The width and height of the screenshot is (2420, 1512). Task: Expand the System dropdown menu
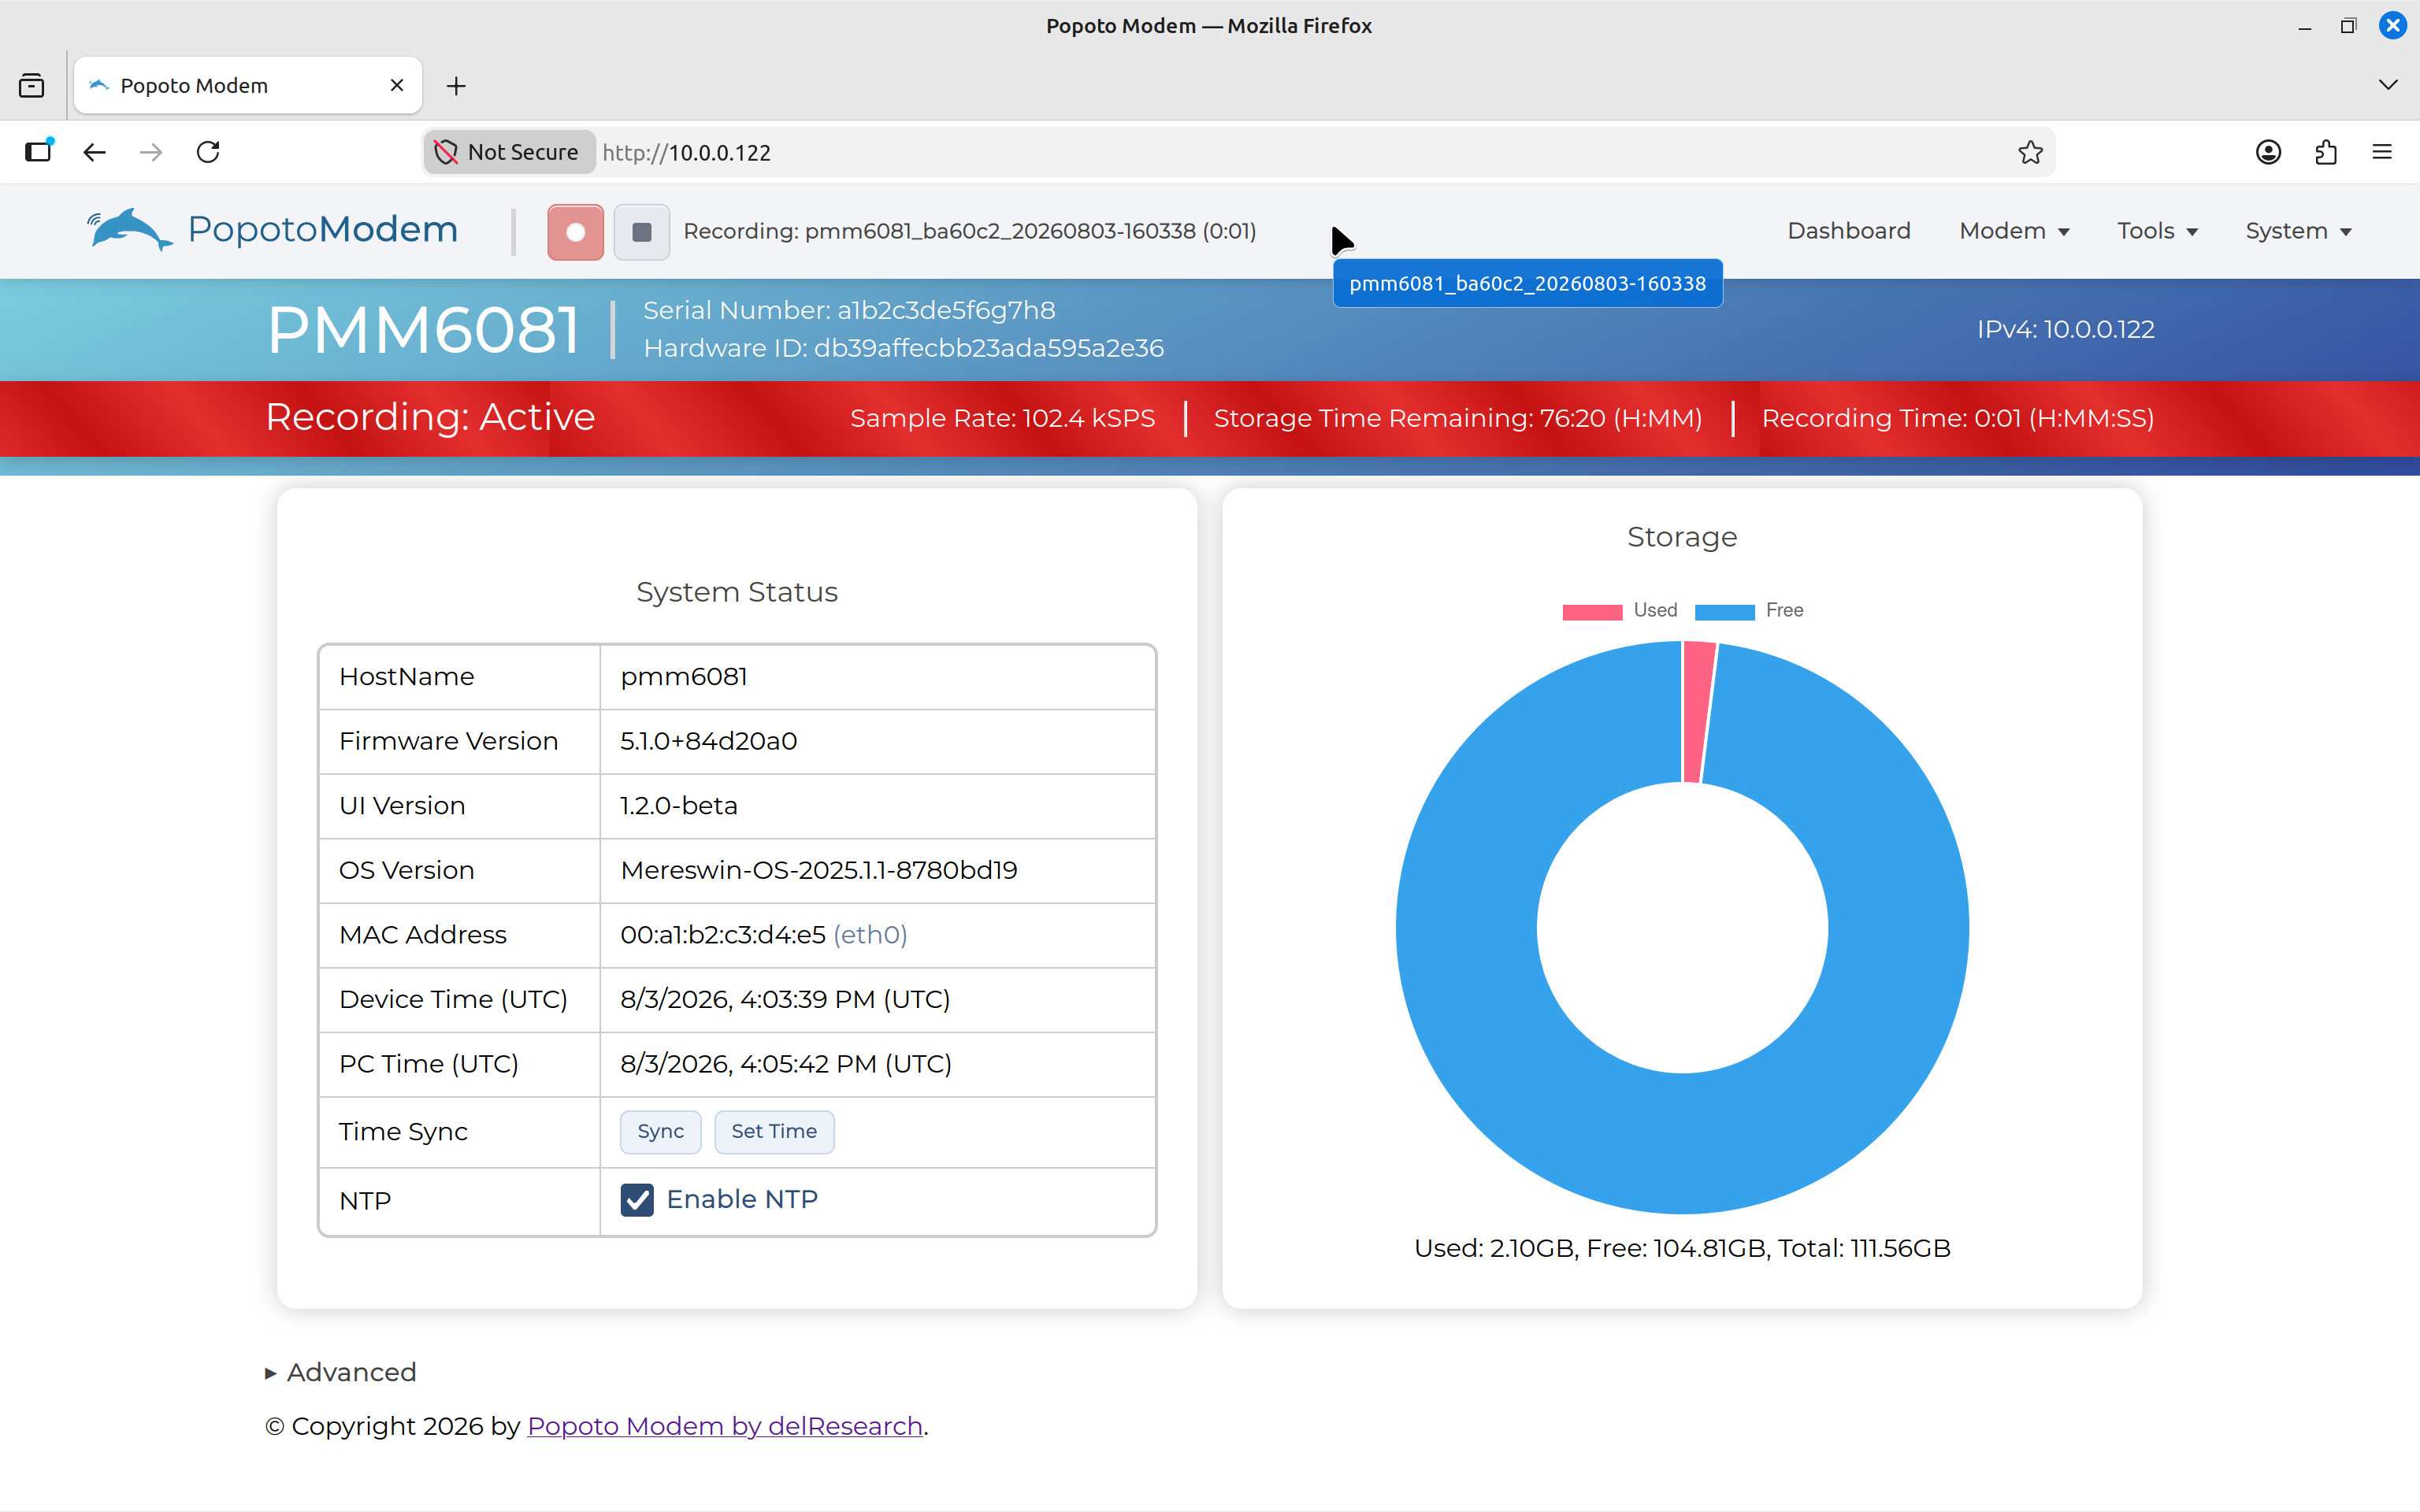tap(2298, 231)
